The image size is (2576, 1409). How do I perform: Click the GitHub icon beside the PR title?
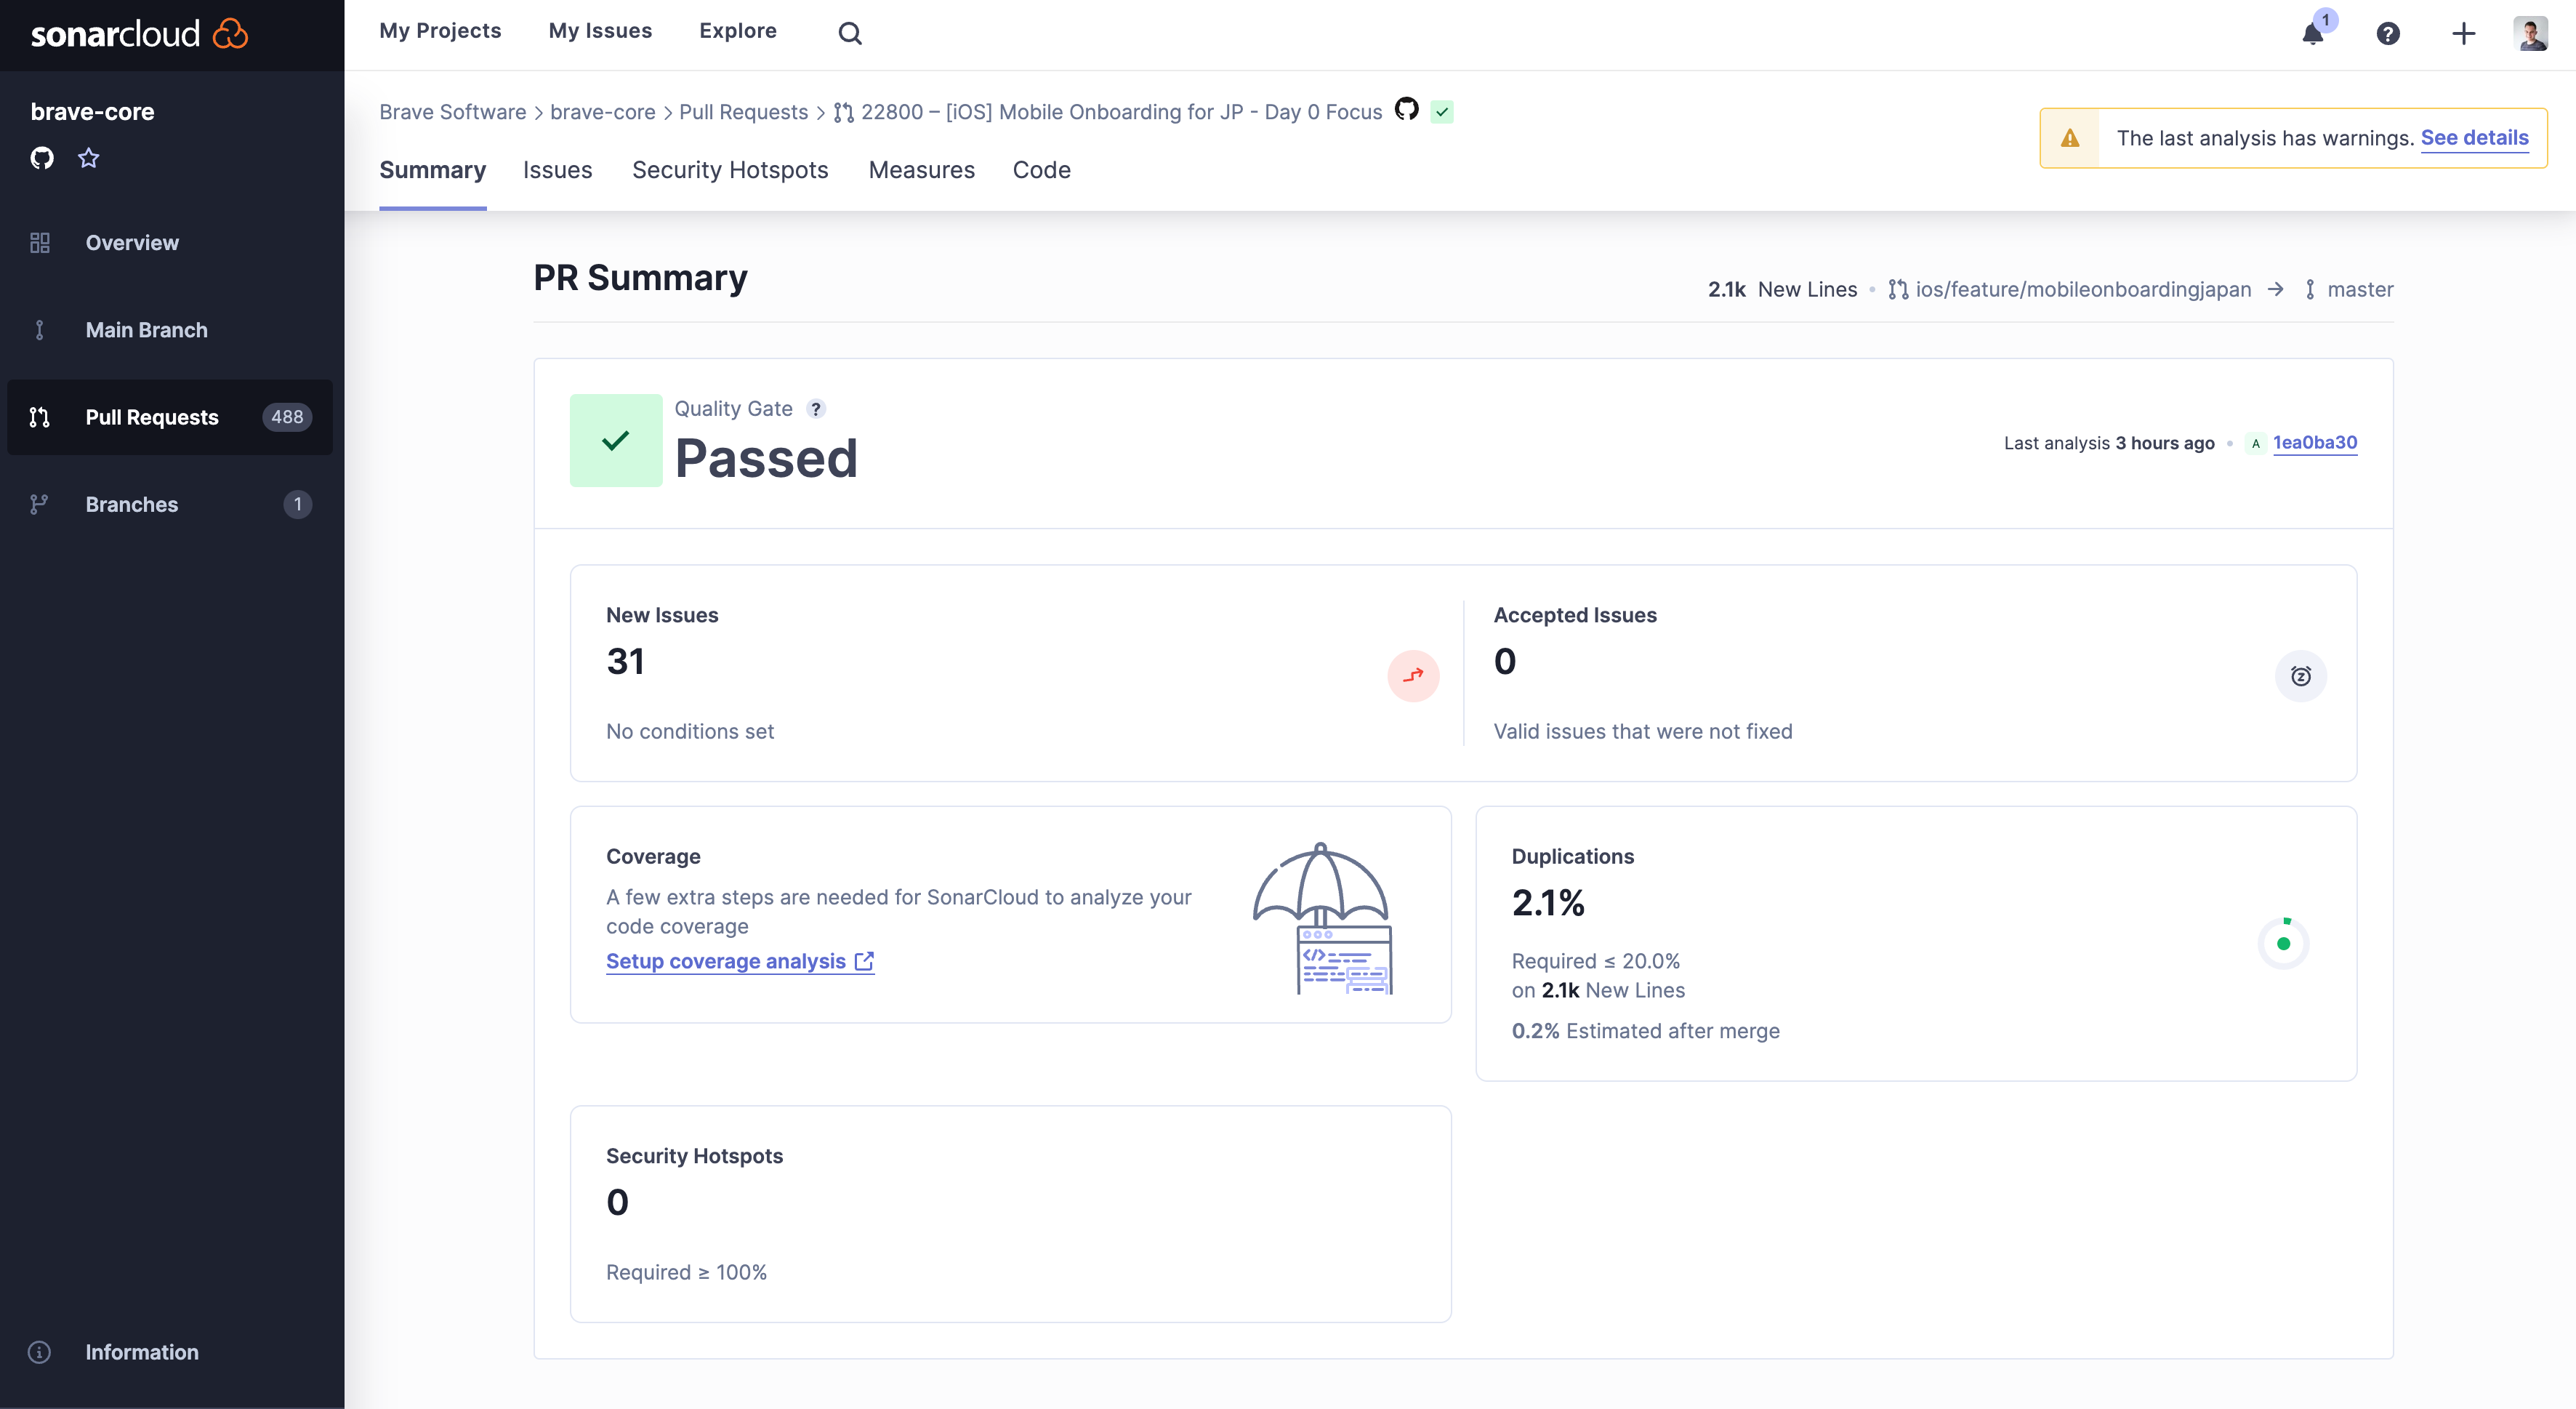click(1406, 111)
